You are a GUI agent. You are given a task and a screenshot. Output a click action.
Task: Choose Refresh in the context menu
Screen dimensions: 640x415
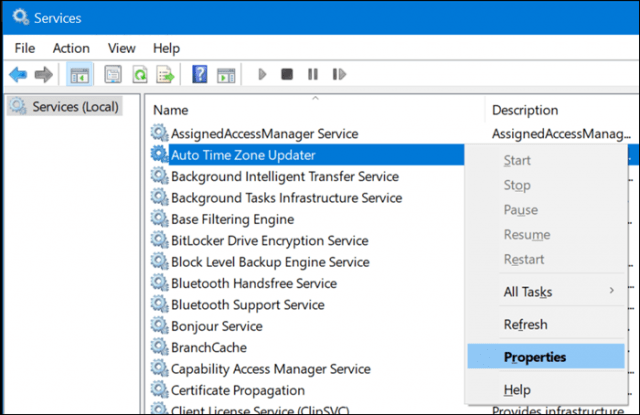tap(525, 324)
